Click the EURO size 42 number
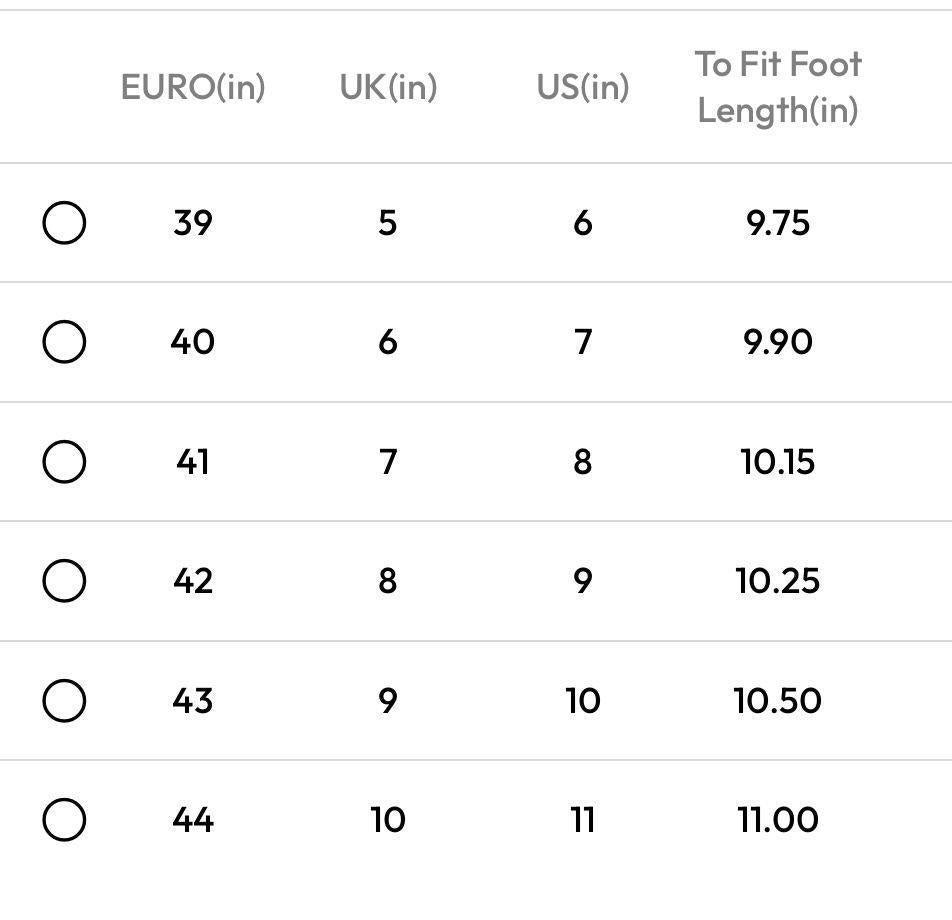This screenshot has width=952, height=920. [x=193, y=581]
